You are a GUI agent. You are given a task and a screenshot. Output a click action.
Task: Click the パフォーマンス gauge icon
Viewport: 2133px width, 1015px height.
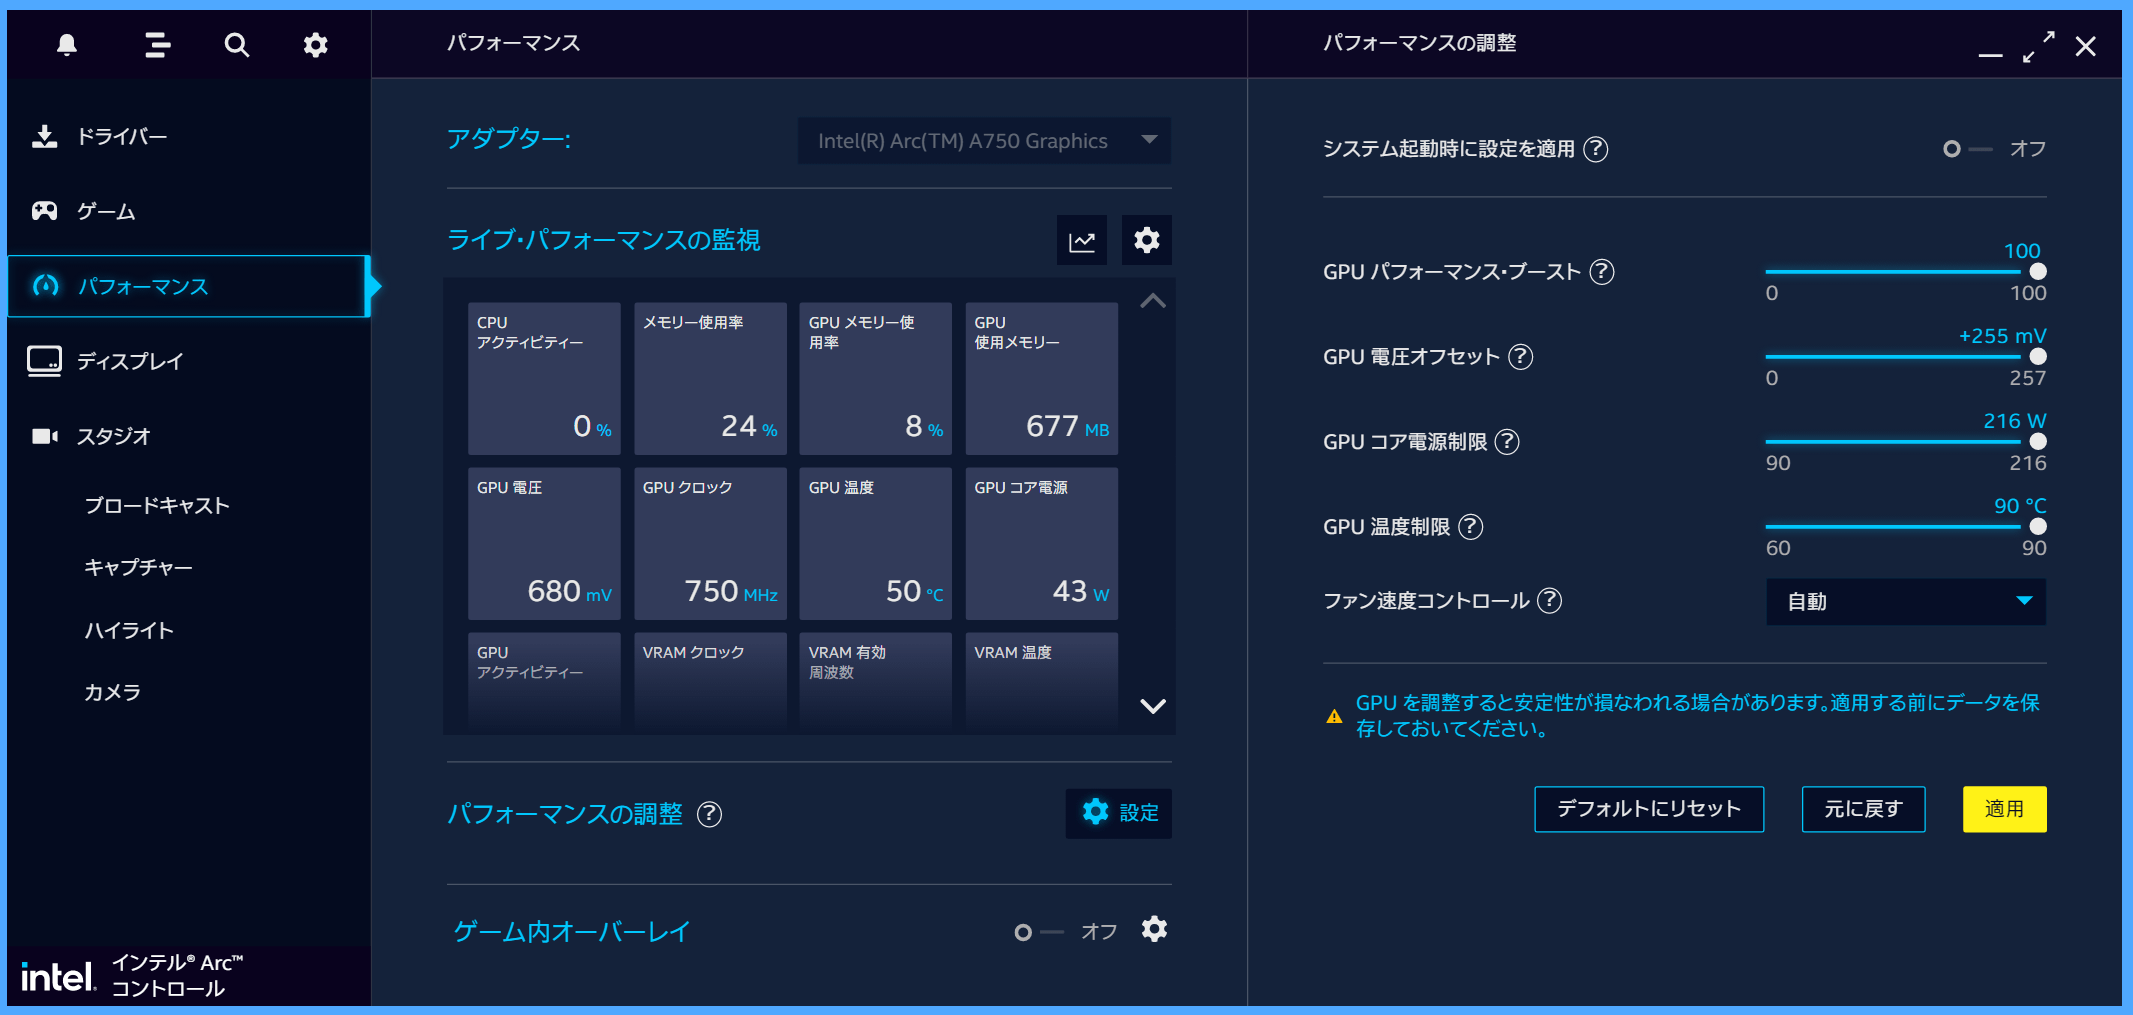[45, 286]
